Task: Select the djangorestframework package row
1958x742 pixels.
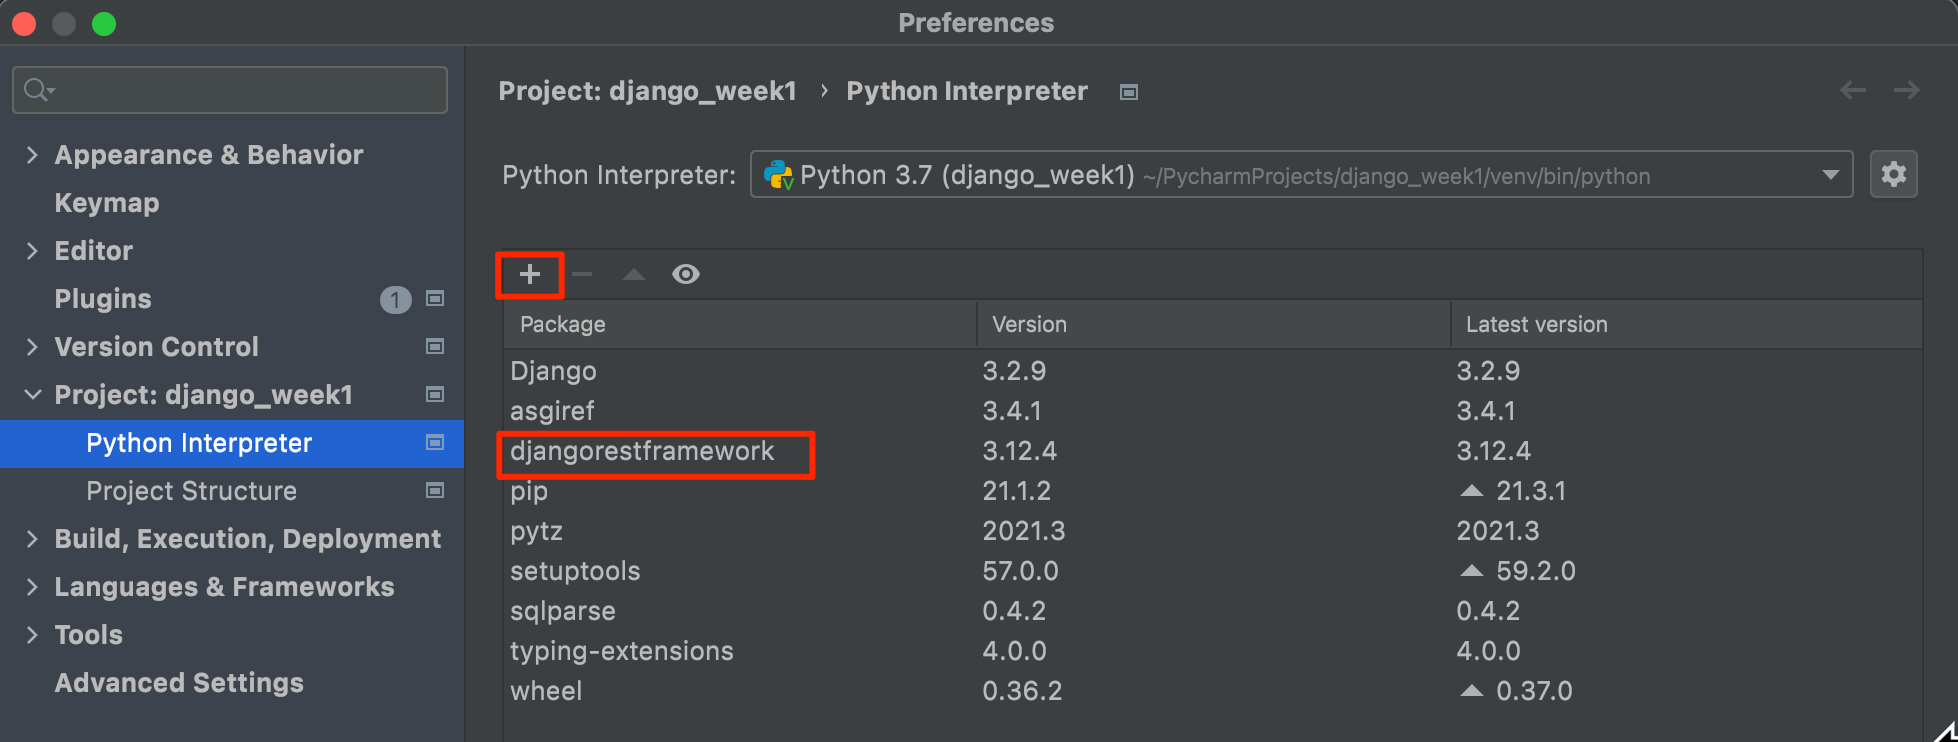Action: click(1213, 451)
